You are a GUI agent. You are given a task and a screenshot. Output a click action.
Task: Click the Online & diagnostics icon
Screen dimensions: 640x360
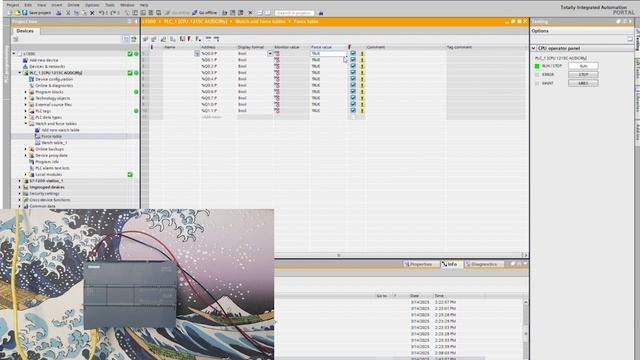tap(31, 85)
